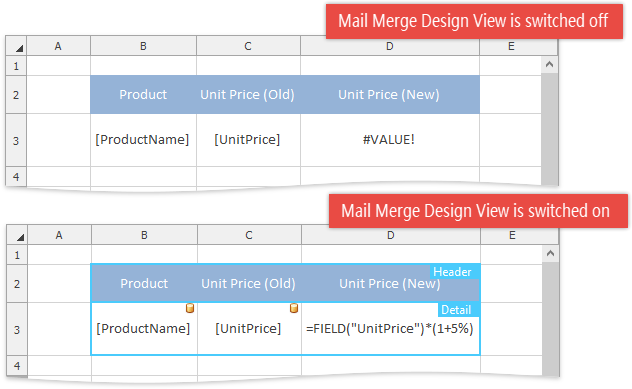This screenshot has width=632, height=389.
Task: Click Product header cell in lower sheet
Action: pyautogui.click(x=144, y=283)
